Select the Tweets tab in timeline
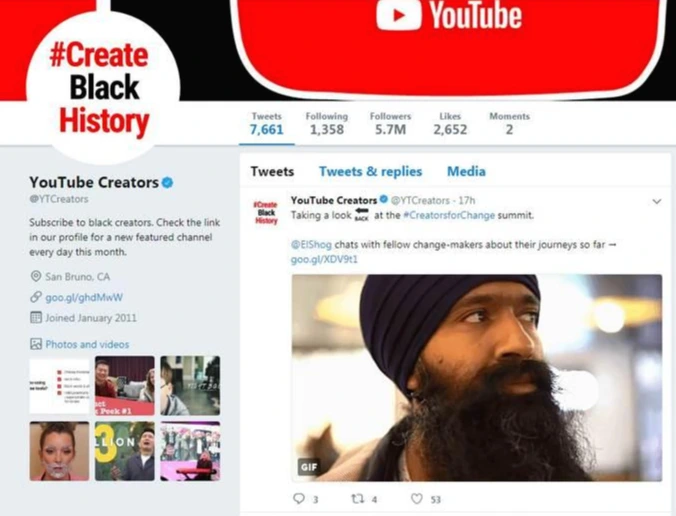Screen dimensions: 676x516 click(x=272, y=172)
